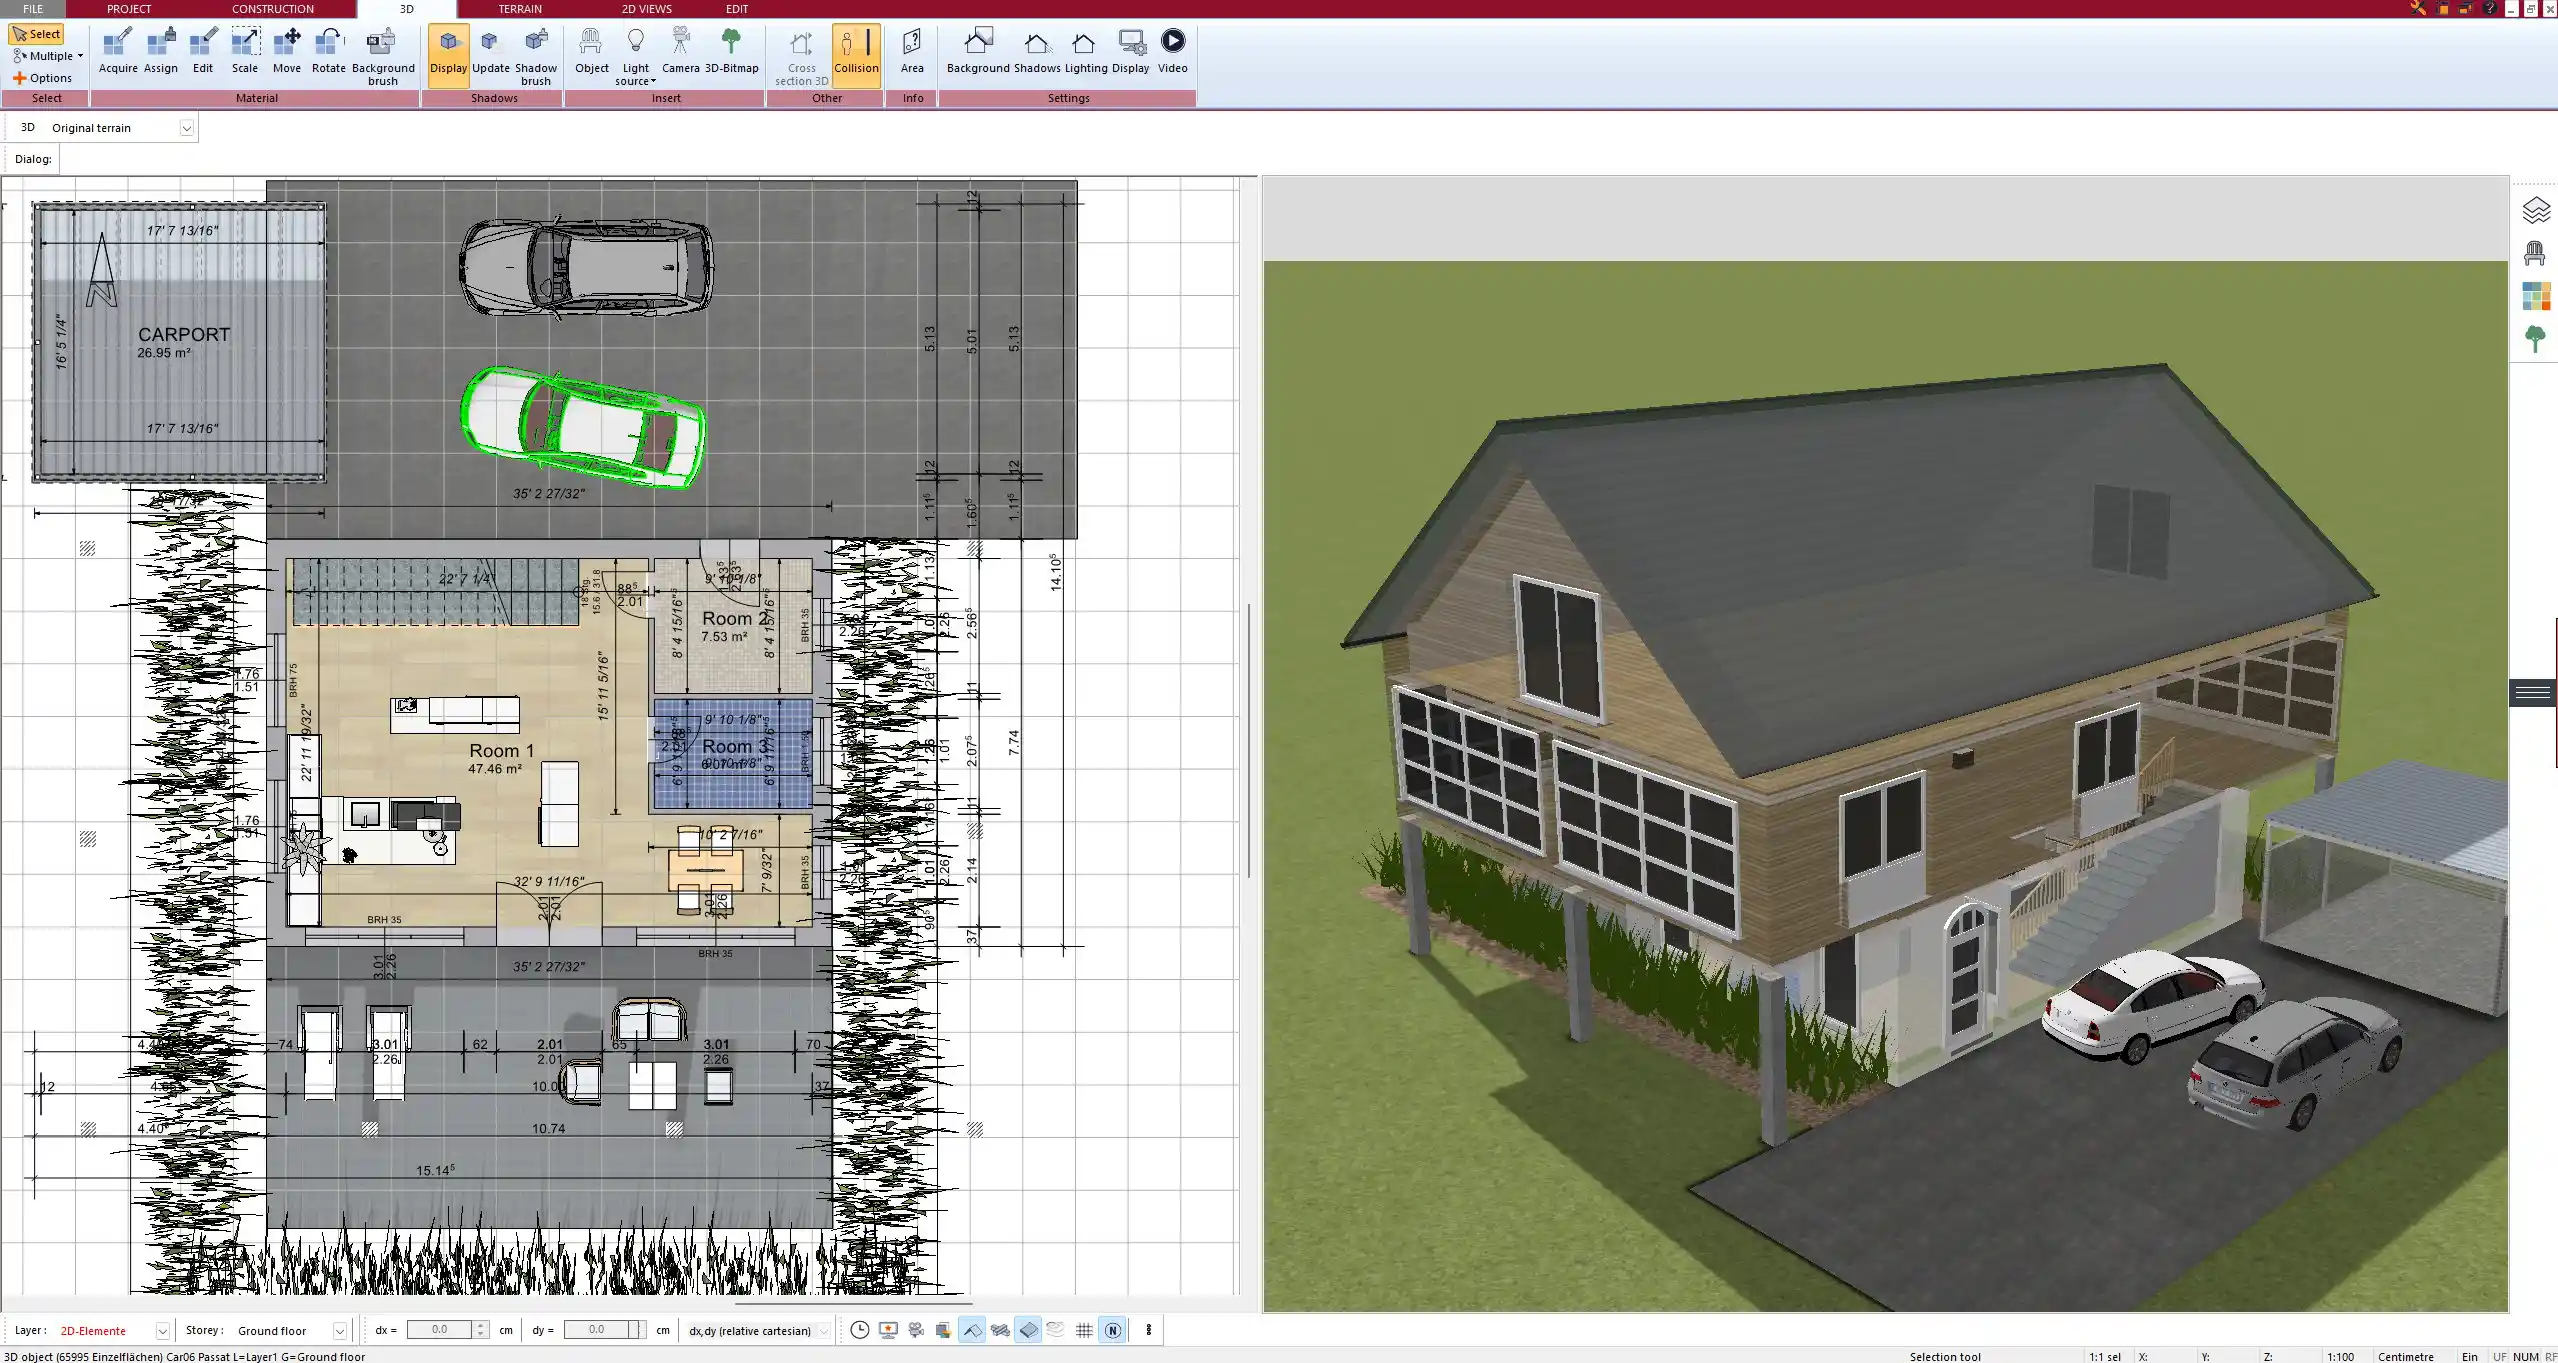Click the Options button in the Select group
Image resolution: width=2558 pixels, height=1363 pixels.
pyautogui.click(x=44, y=77)
